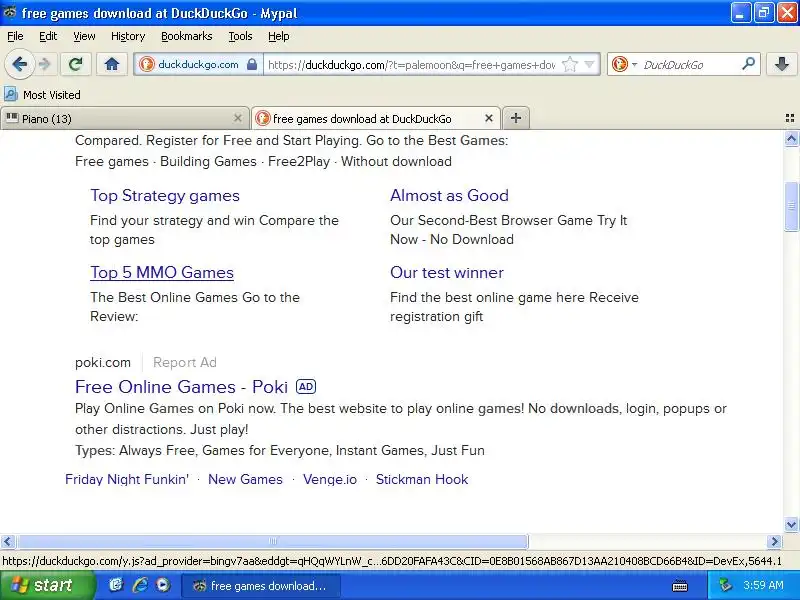Open the Tools menu
This screenshot has height=600, width=800.
240,36
